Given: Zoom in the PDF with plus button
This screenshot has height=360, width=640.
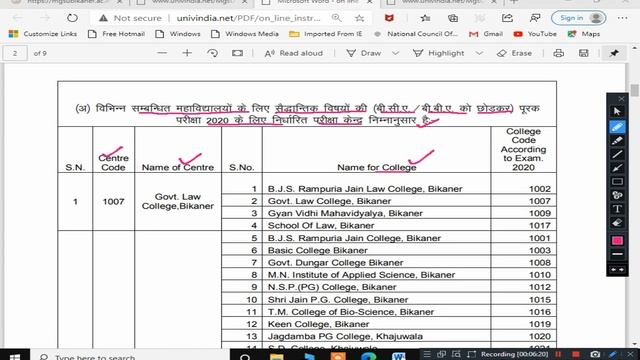Looking at the screenshot, I should click(187, 53).
